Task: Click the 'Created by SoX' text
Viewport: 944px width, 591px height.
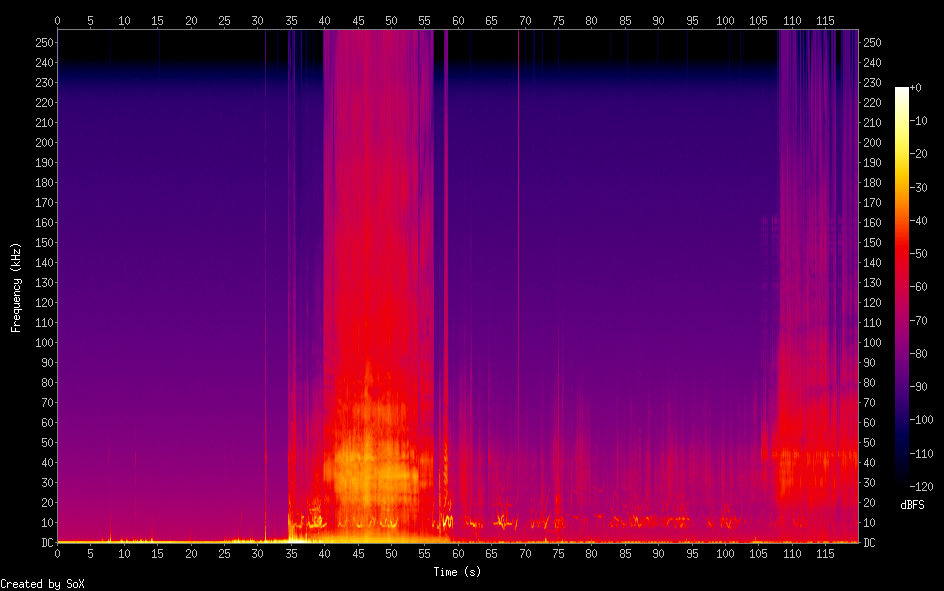Action: pos(42,583)
